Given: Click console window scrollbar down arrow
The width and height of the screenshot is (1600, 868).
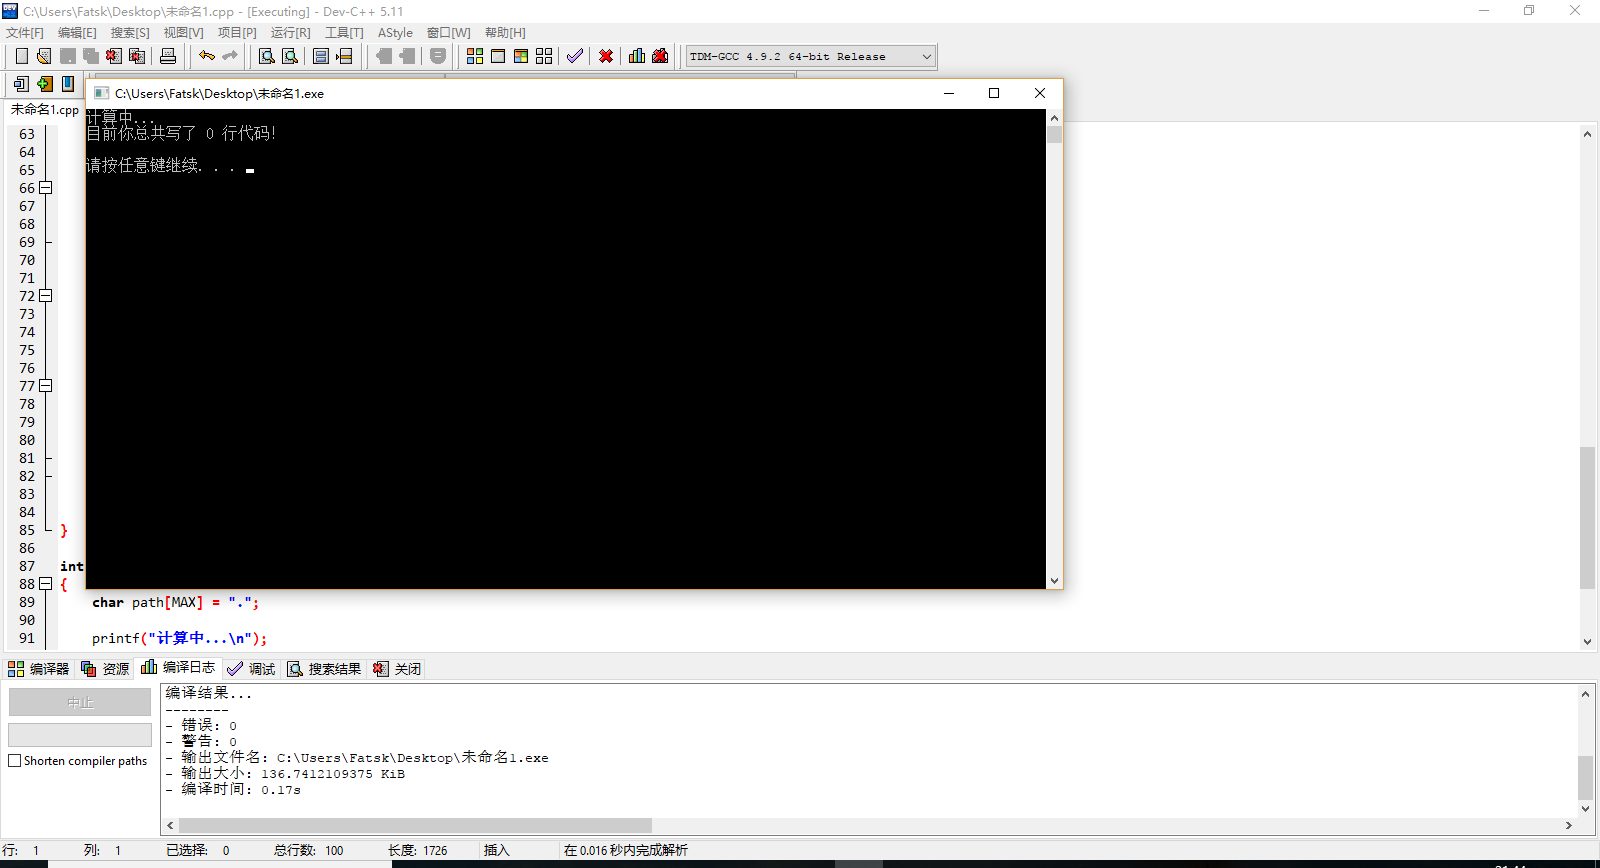Looking at the screenshot, I should click(x=1054, y=580).
